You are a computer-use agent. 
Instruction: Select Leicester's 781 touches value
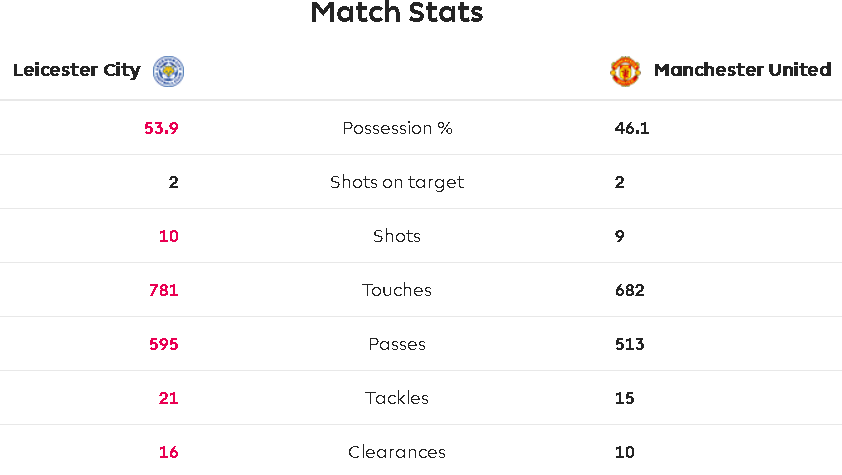(x=164, y=290)
